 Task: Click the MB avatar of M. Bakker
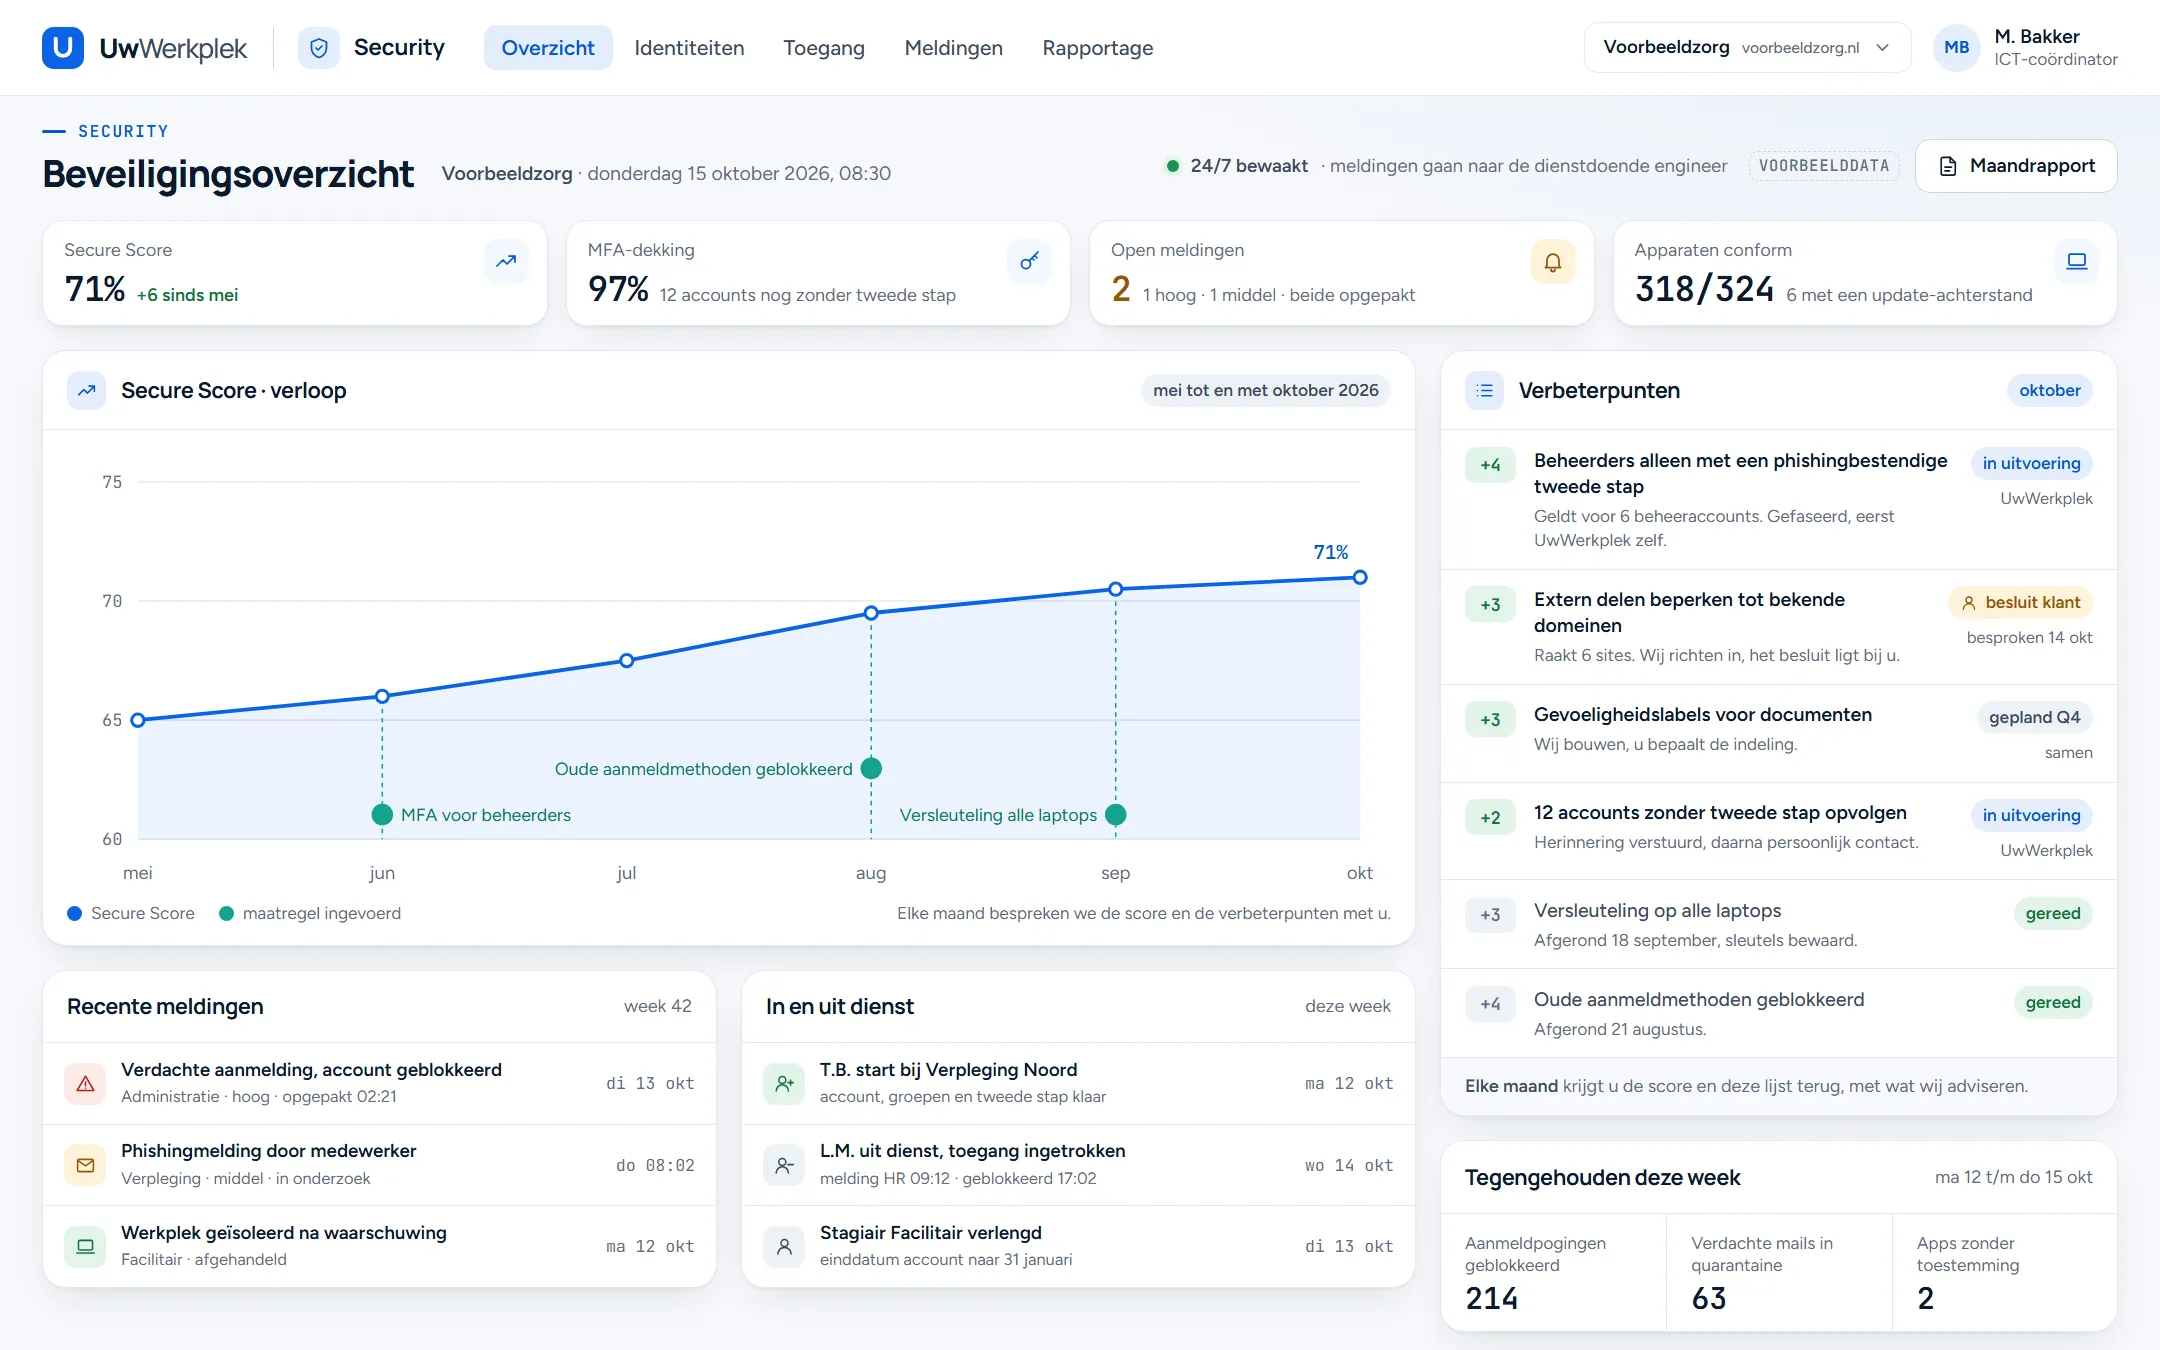[1956, 47]
